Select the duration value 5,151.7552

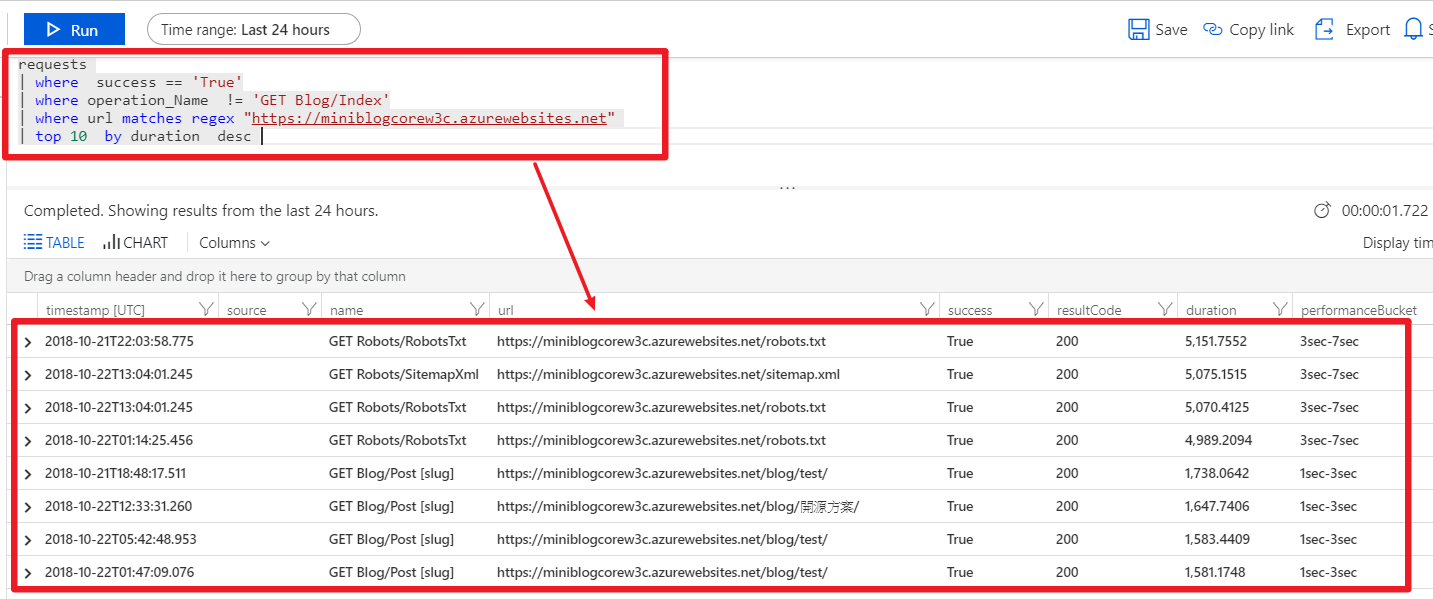point(1215,341)
